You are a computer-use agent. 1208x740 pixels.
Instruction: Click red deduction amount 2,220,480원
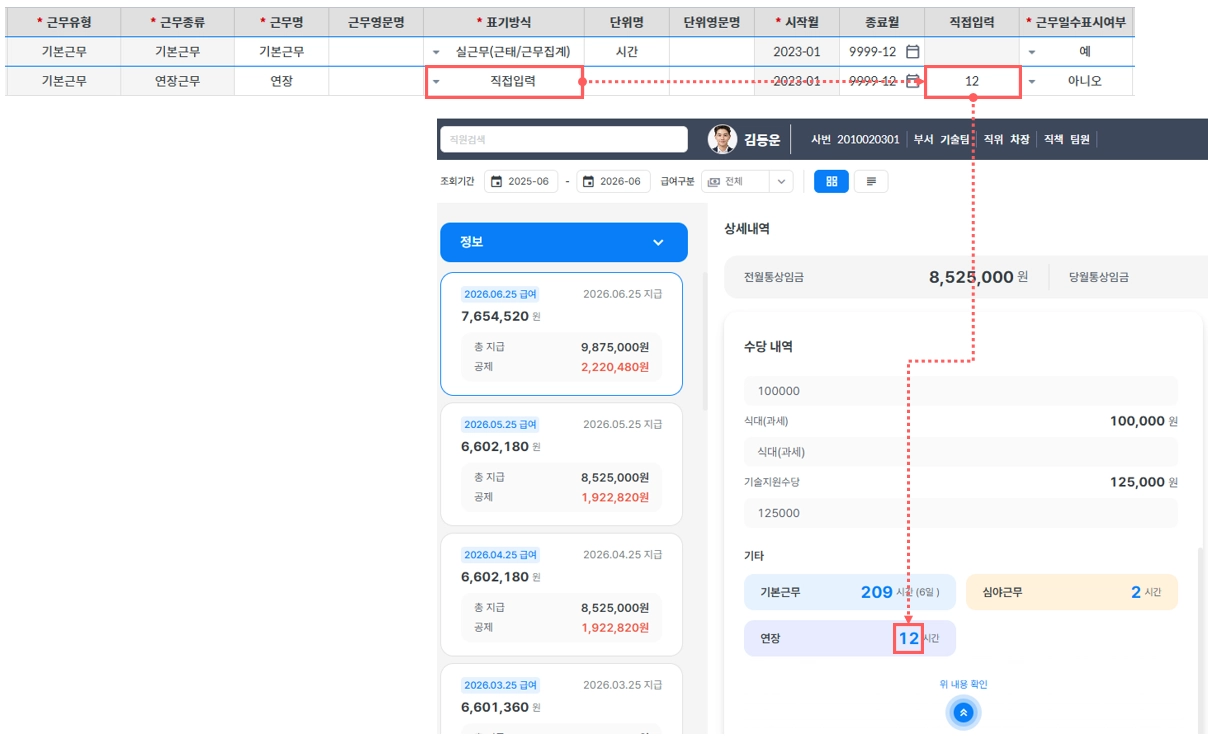(615, 367)
